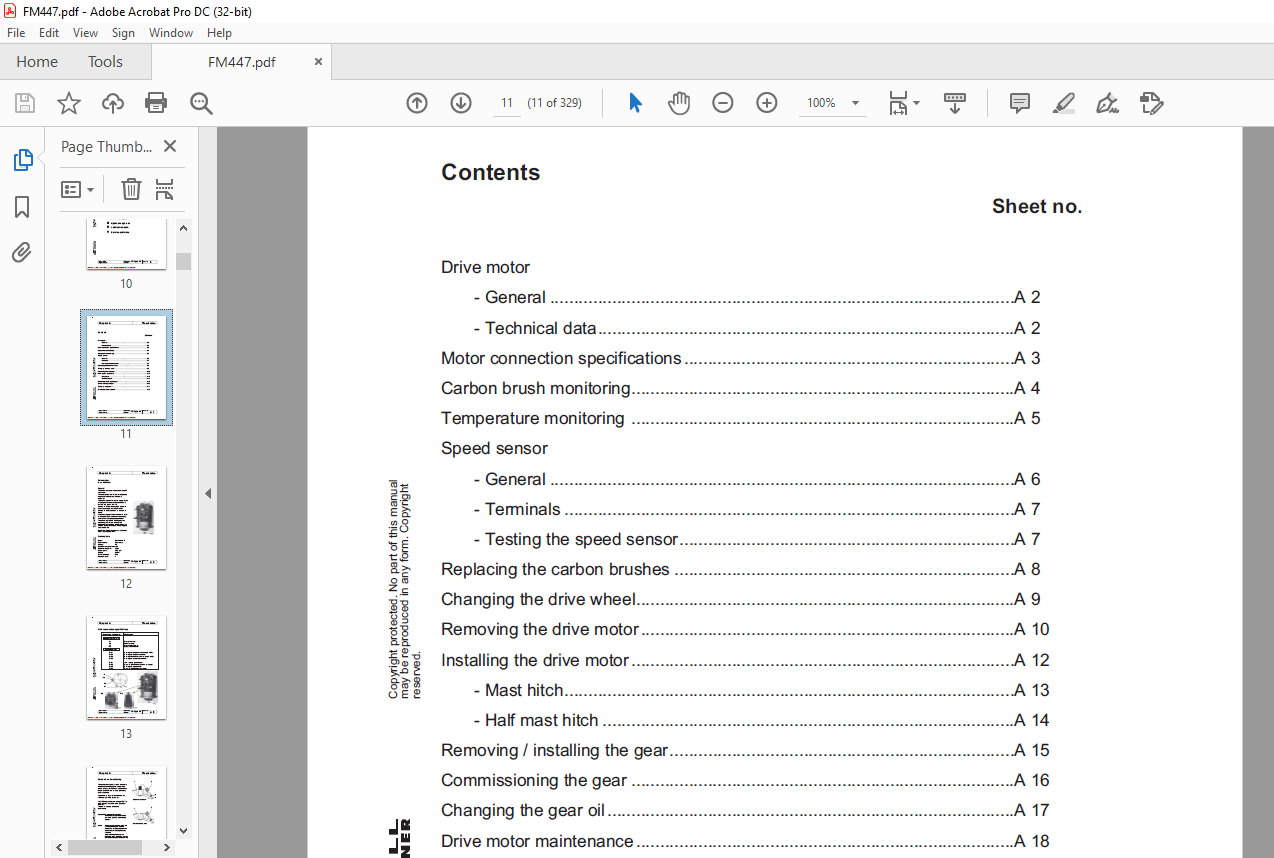Select page 10 thumbnail
Image resolution: width=1274 pixels, height=858 pixels.
(x=126, y=244)
